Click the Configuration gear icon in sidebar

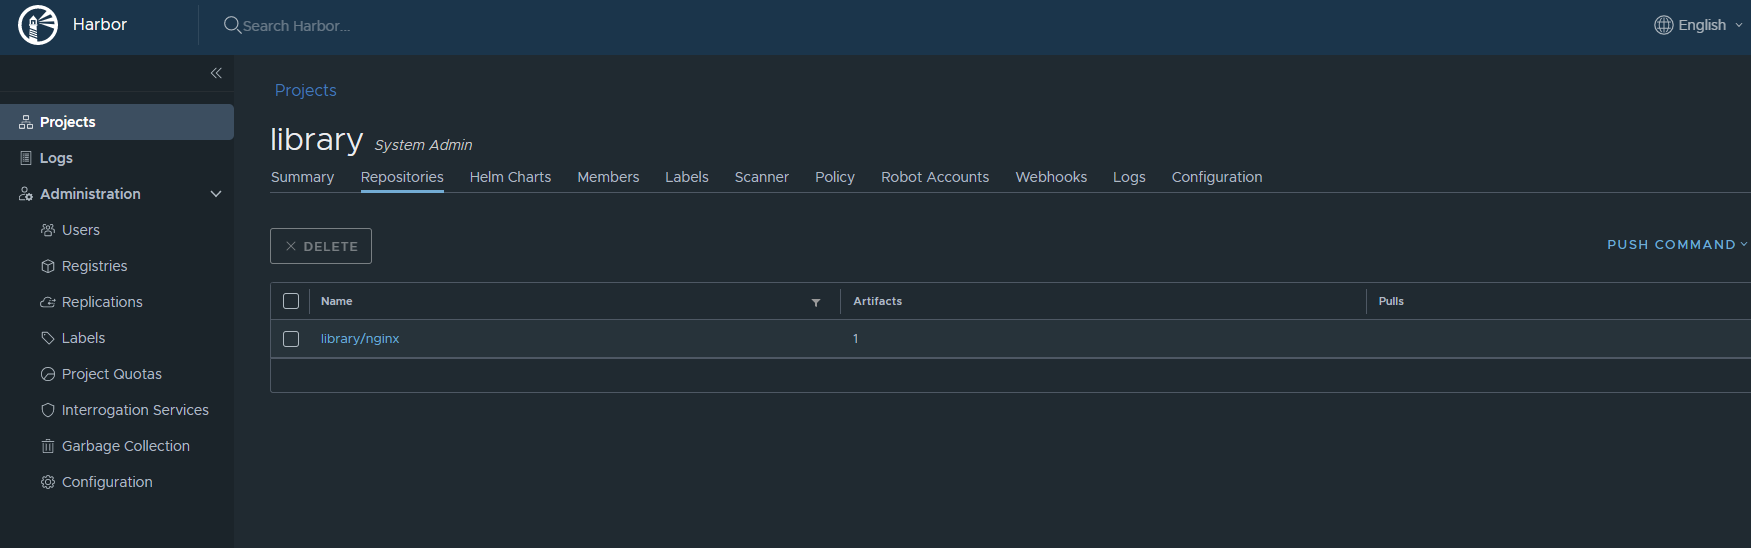47,482
